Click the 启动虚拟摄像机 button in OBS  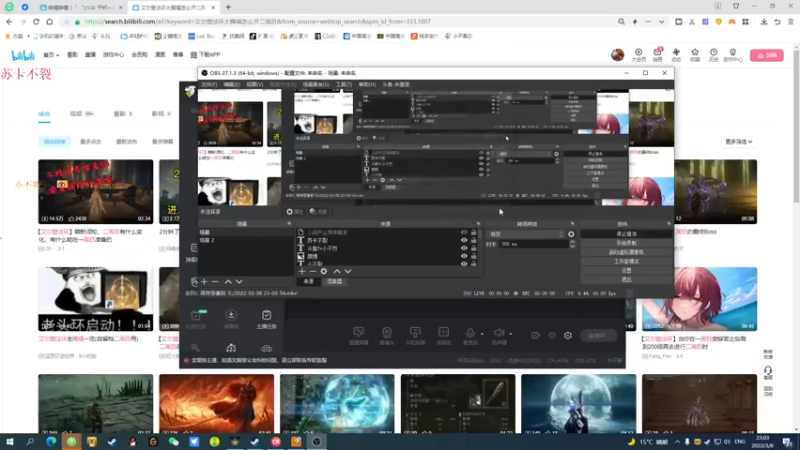pos(626,252)
